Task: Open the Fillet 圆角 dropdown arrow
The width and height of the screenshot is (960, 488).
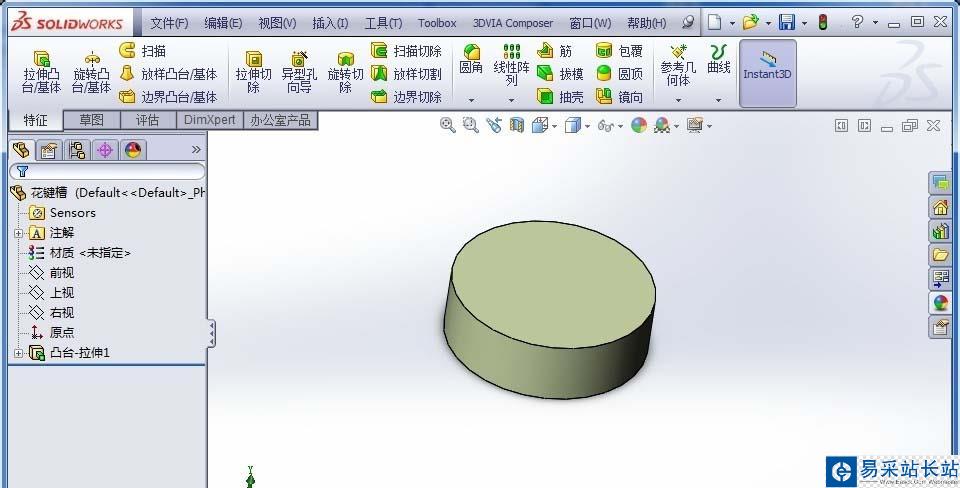Action: coord(471,100)
